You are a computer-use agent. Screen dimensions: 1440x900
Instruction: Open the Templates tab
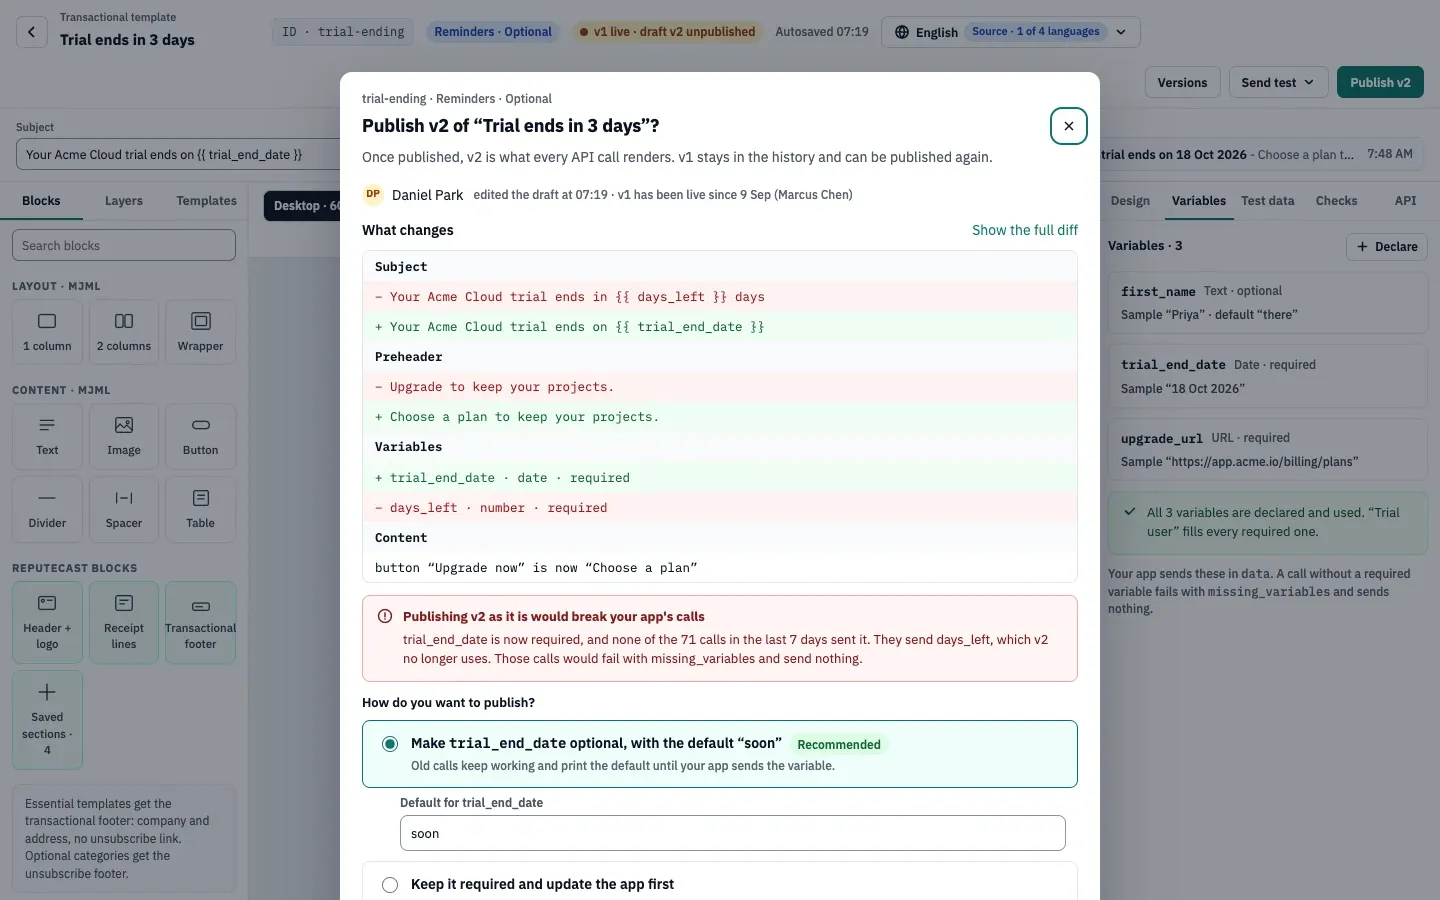pos(206,201)
